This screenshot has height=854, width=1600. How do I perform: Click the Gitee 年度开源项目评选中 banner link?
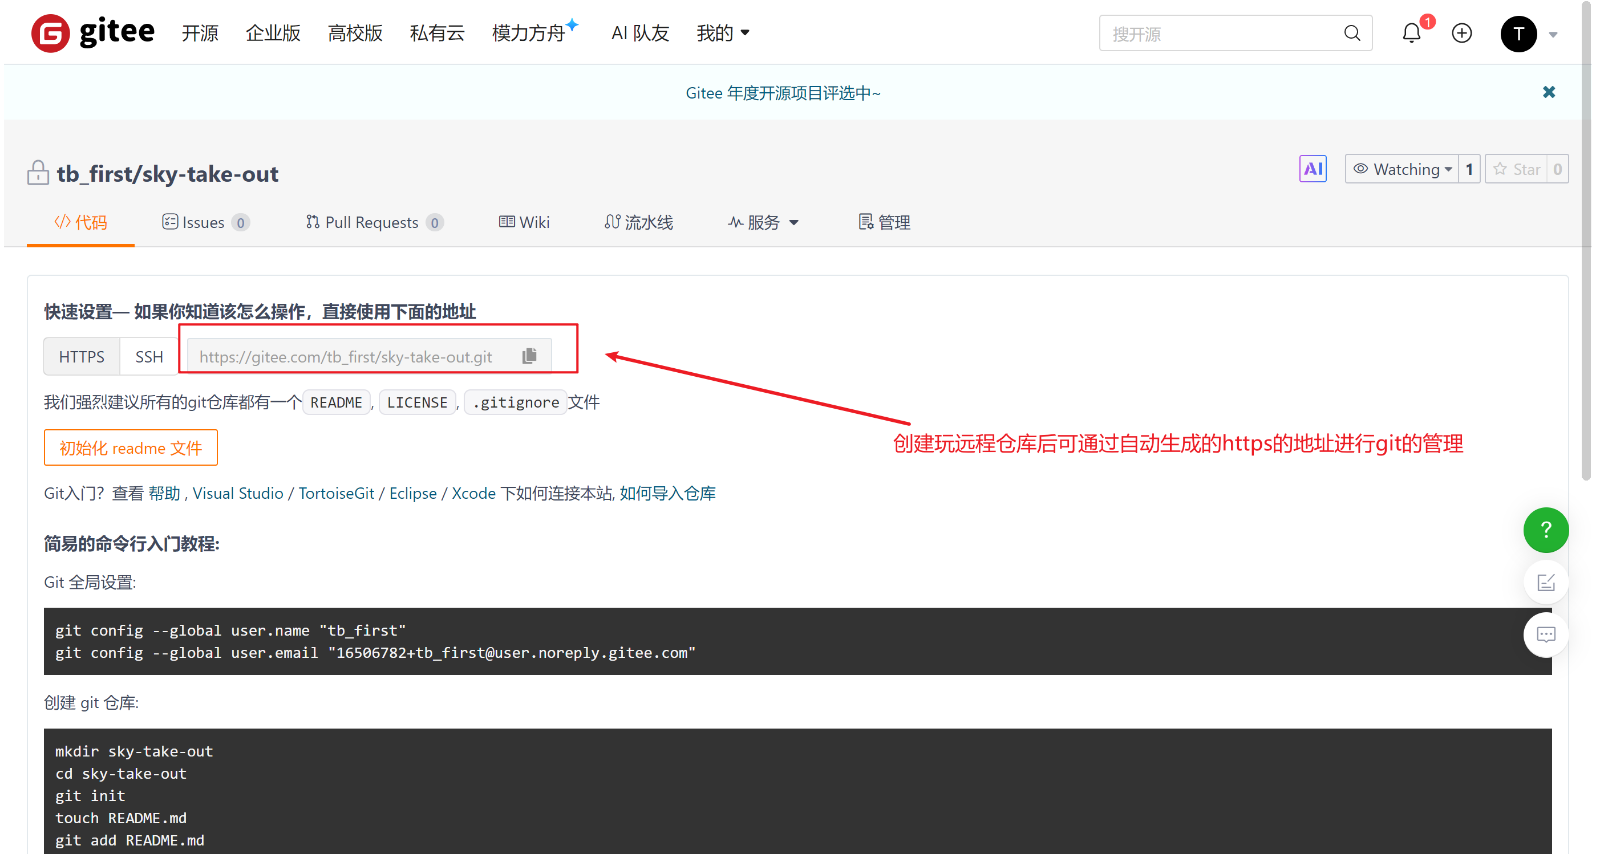pos(783,93)
